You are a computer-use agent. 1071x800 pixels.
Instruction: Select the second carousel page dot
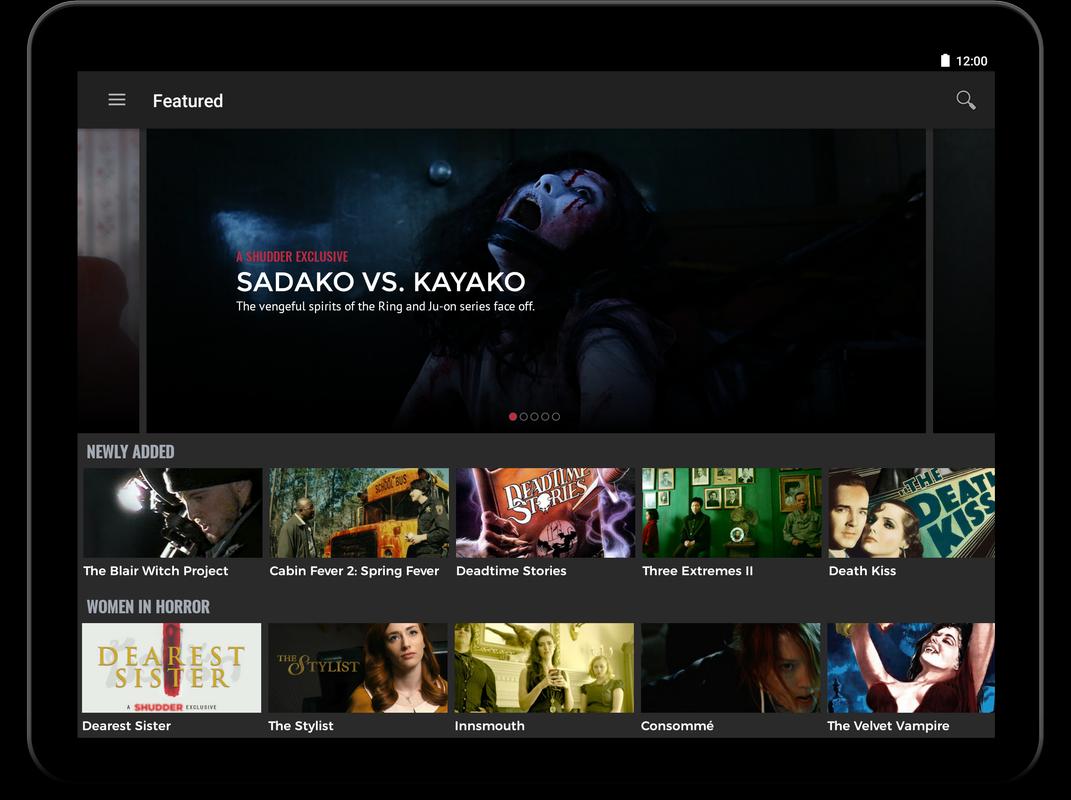[x=524, y=417]
